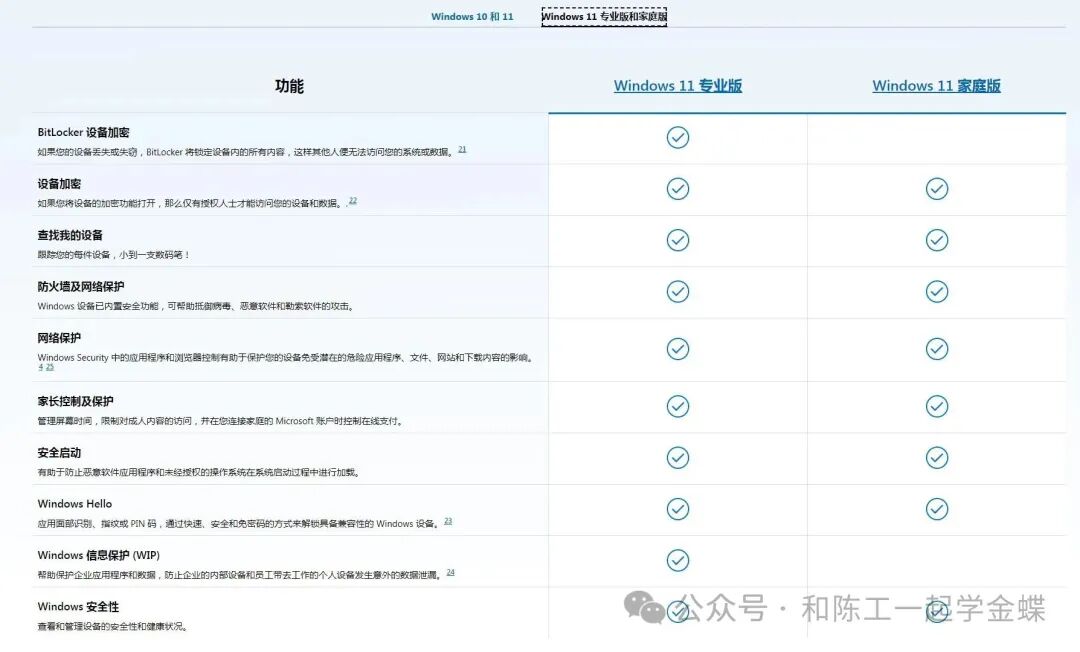This screenshot has width=1080, height=652.
Task: Click the 专业版 checkmark for Windows 信息保护 (WIP)
Action: (x=678, y=560)
